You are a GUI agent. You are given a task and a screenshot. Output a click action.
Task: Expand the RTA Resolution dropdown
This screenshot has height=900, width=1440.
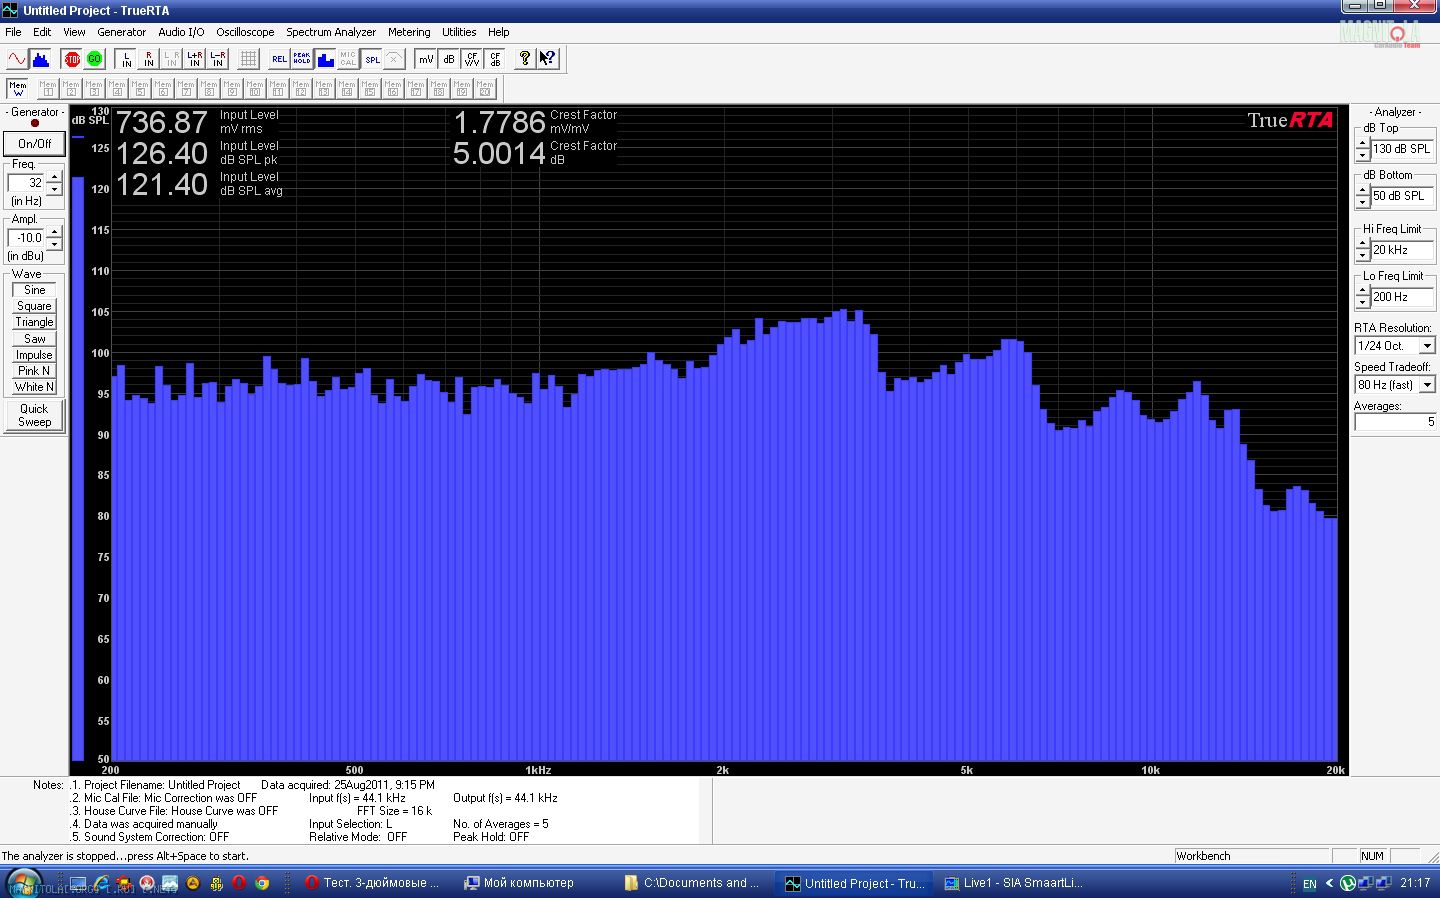coord(1427,346)
